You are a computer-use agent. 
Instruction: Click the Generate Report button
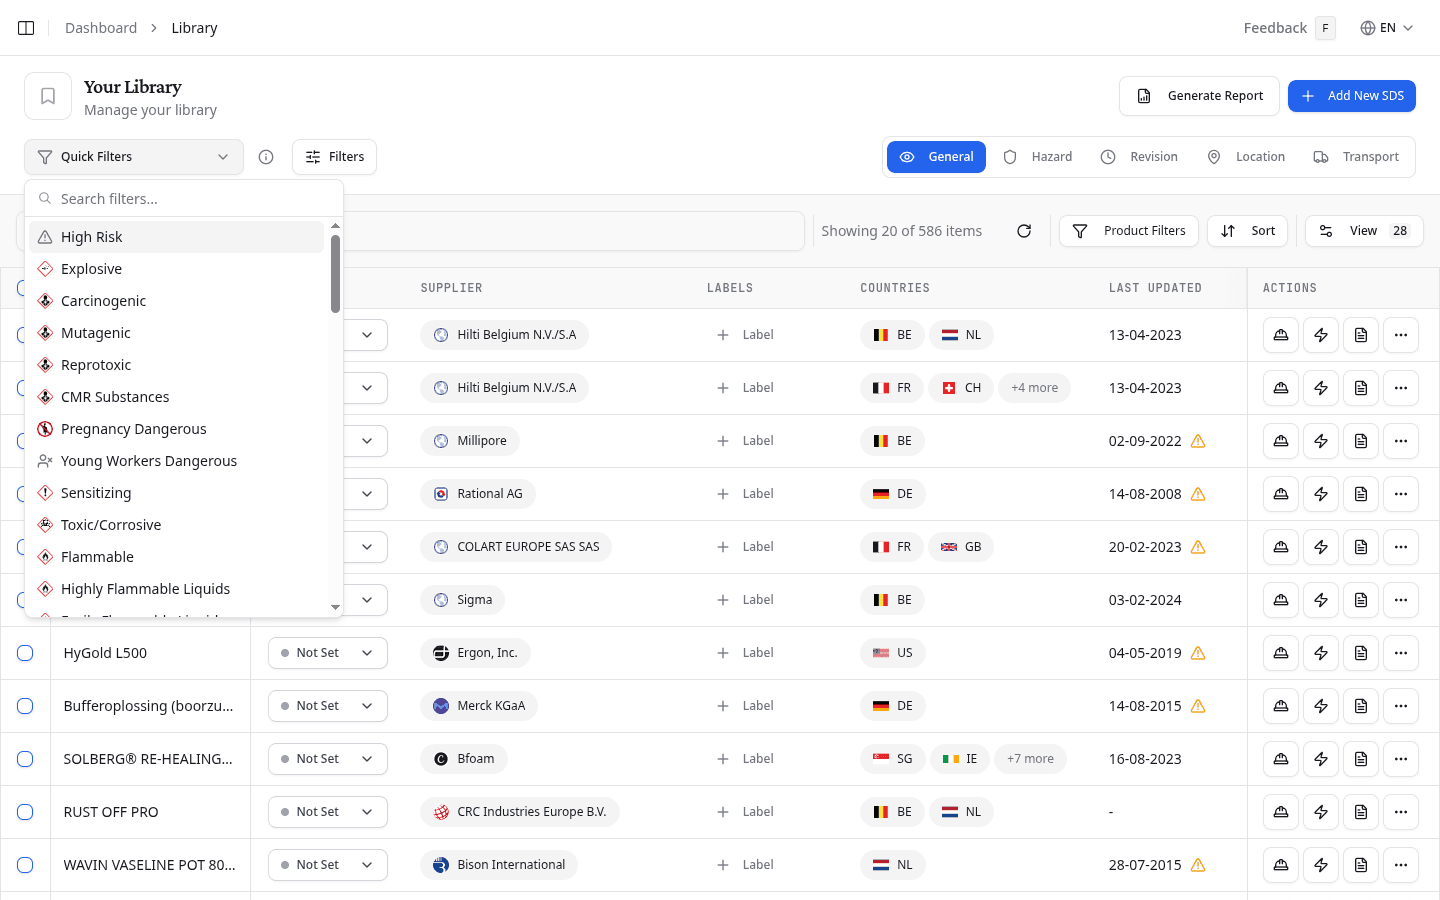coord(1199,95)
